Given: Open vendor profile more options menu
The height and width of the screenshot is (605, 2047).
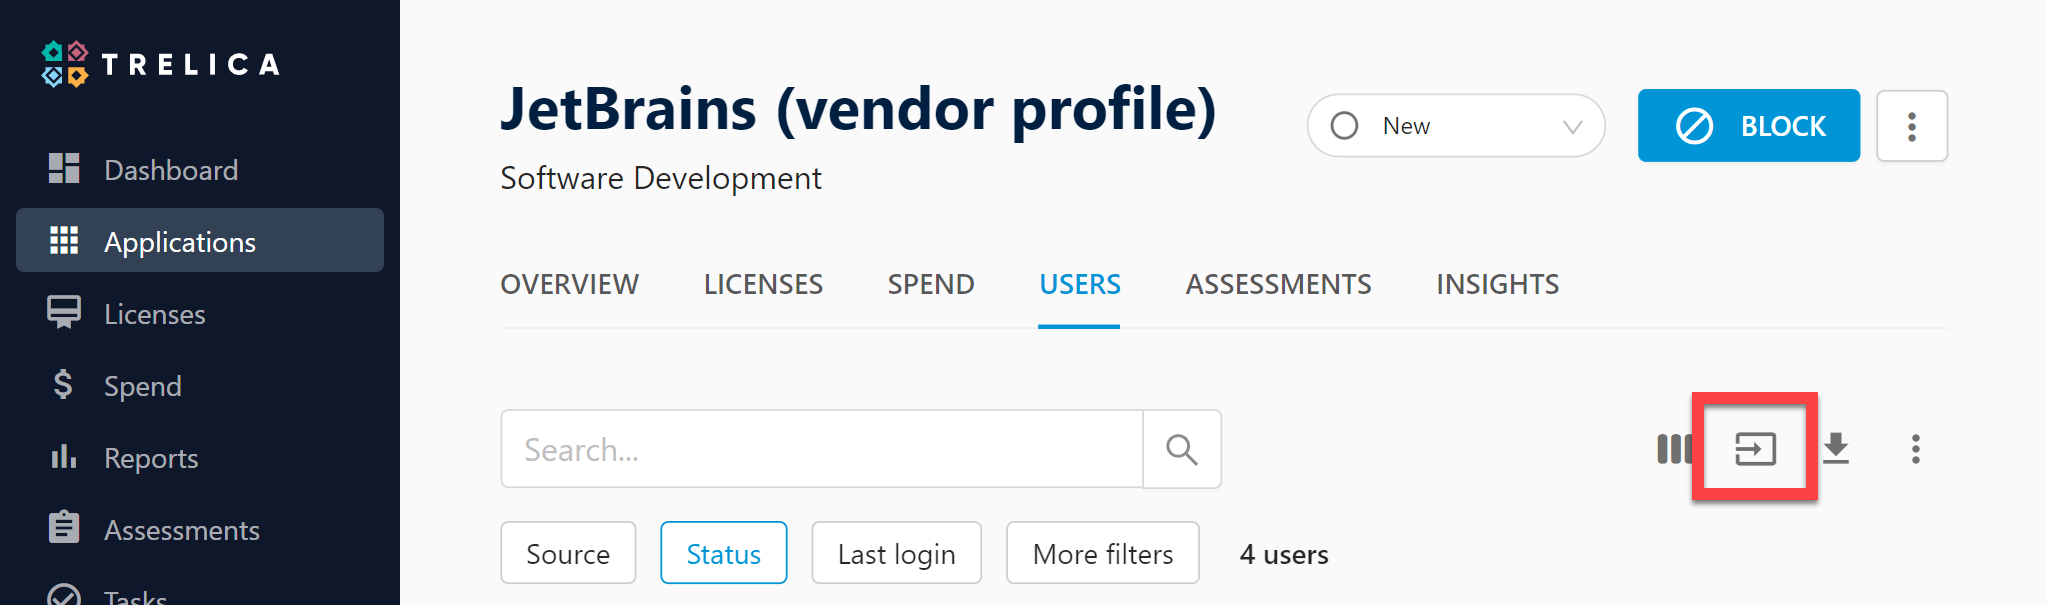Looking at the screenshot, I should [1911, 126].
